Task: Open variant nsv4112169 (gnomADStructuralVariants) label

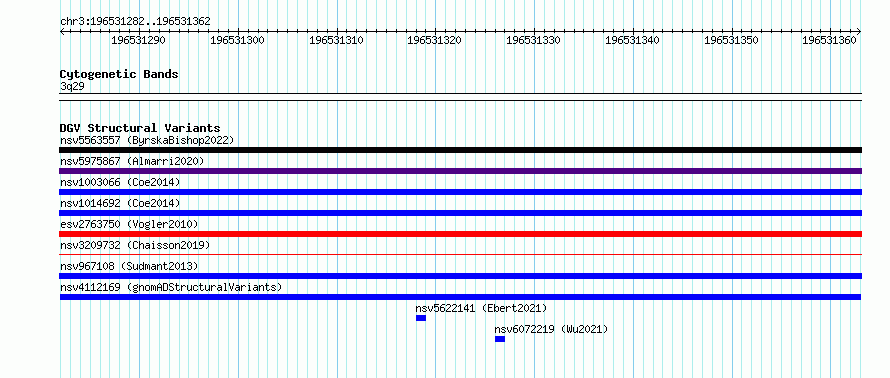Action: pos(171,287)
